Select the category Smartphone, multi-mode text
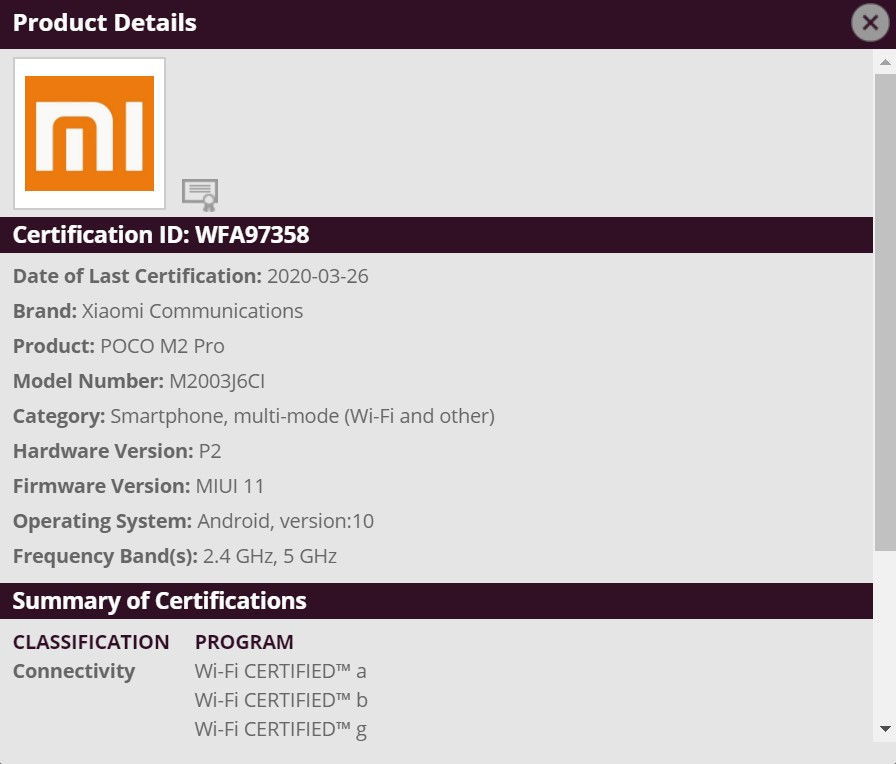 pos(302,416)
